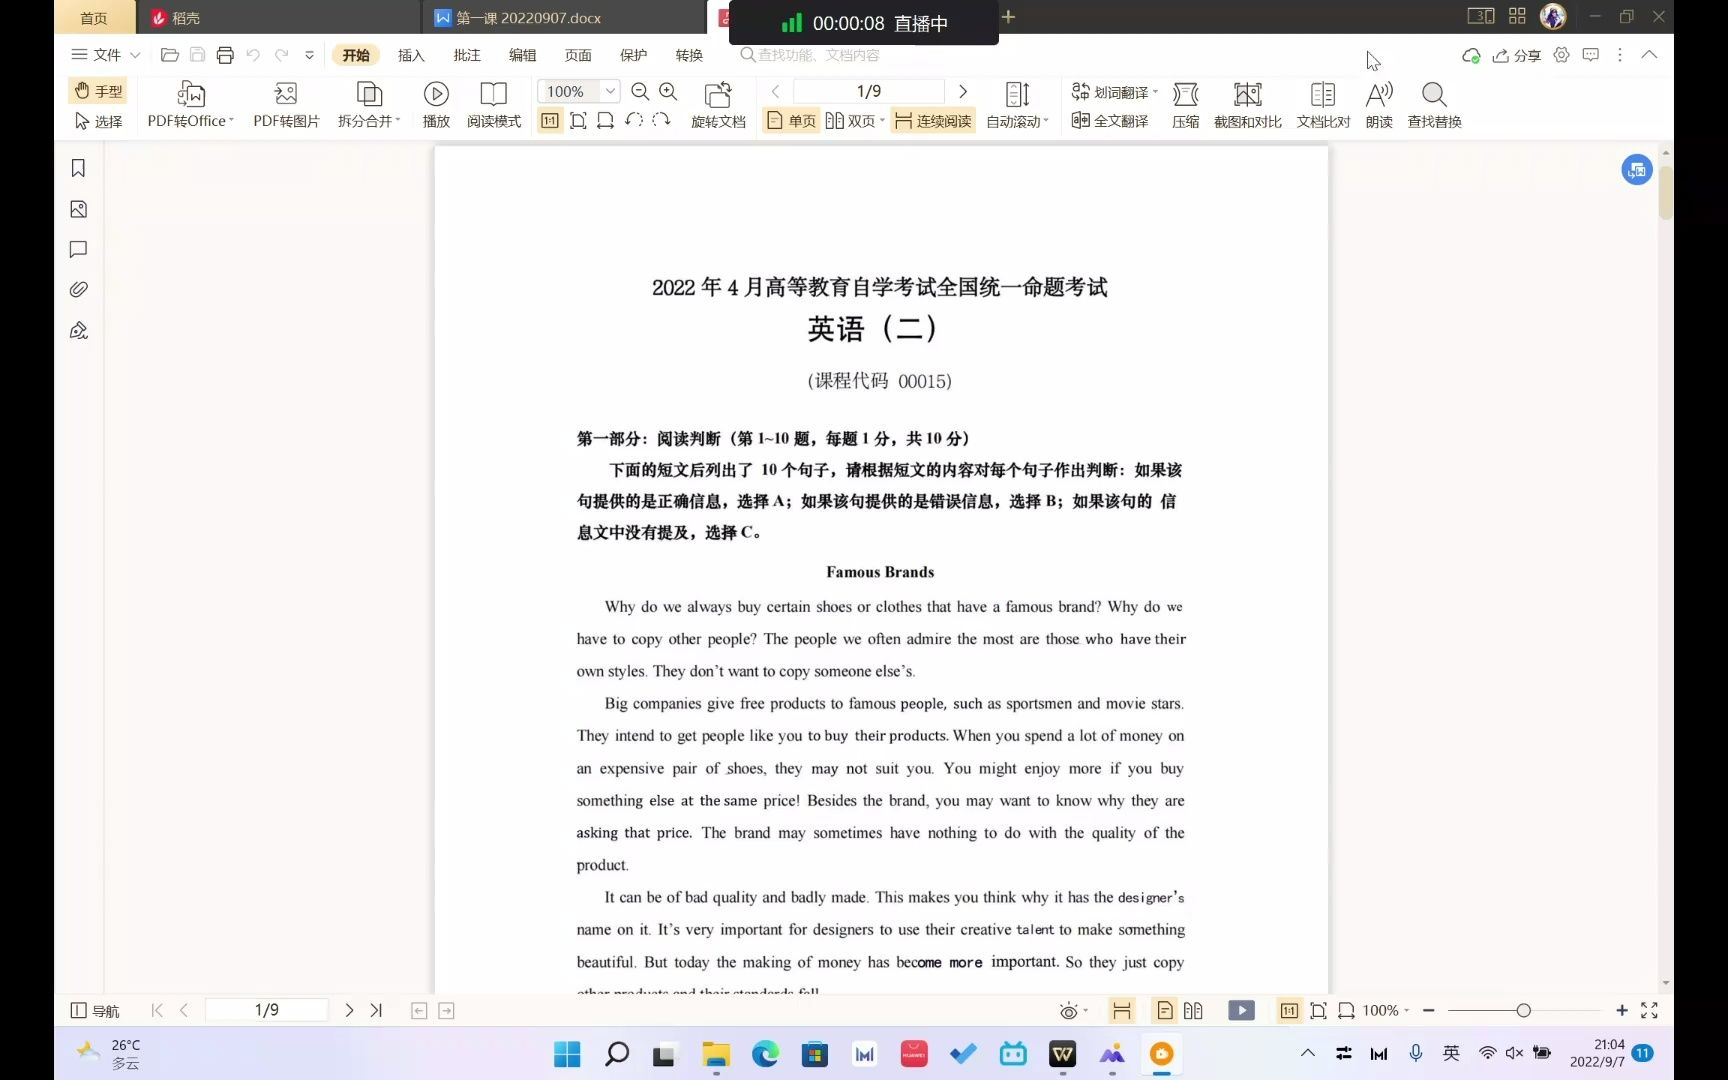The width and height of the screenshot is (1728, 1080).
Task: Go to previous page arrow in the toolbar
Action: (775, 91)
